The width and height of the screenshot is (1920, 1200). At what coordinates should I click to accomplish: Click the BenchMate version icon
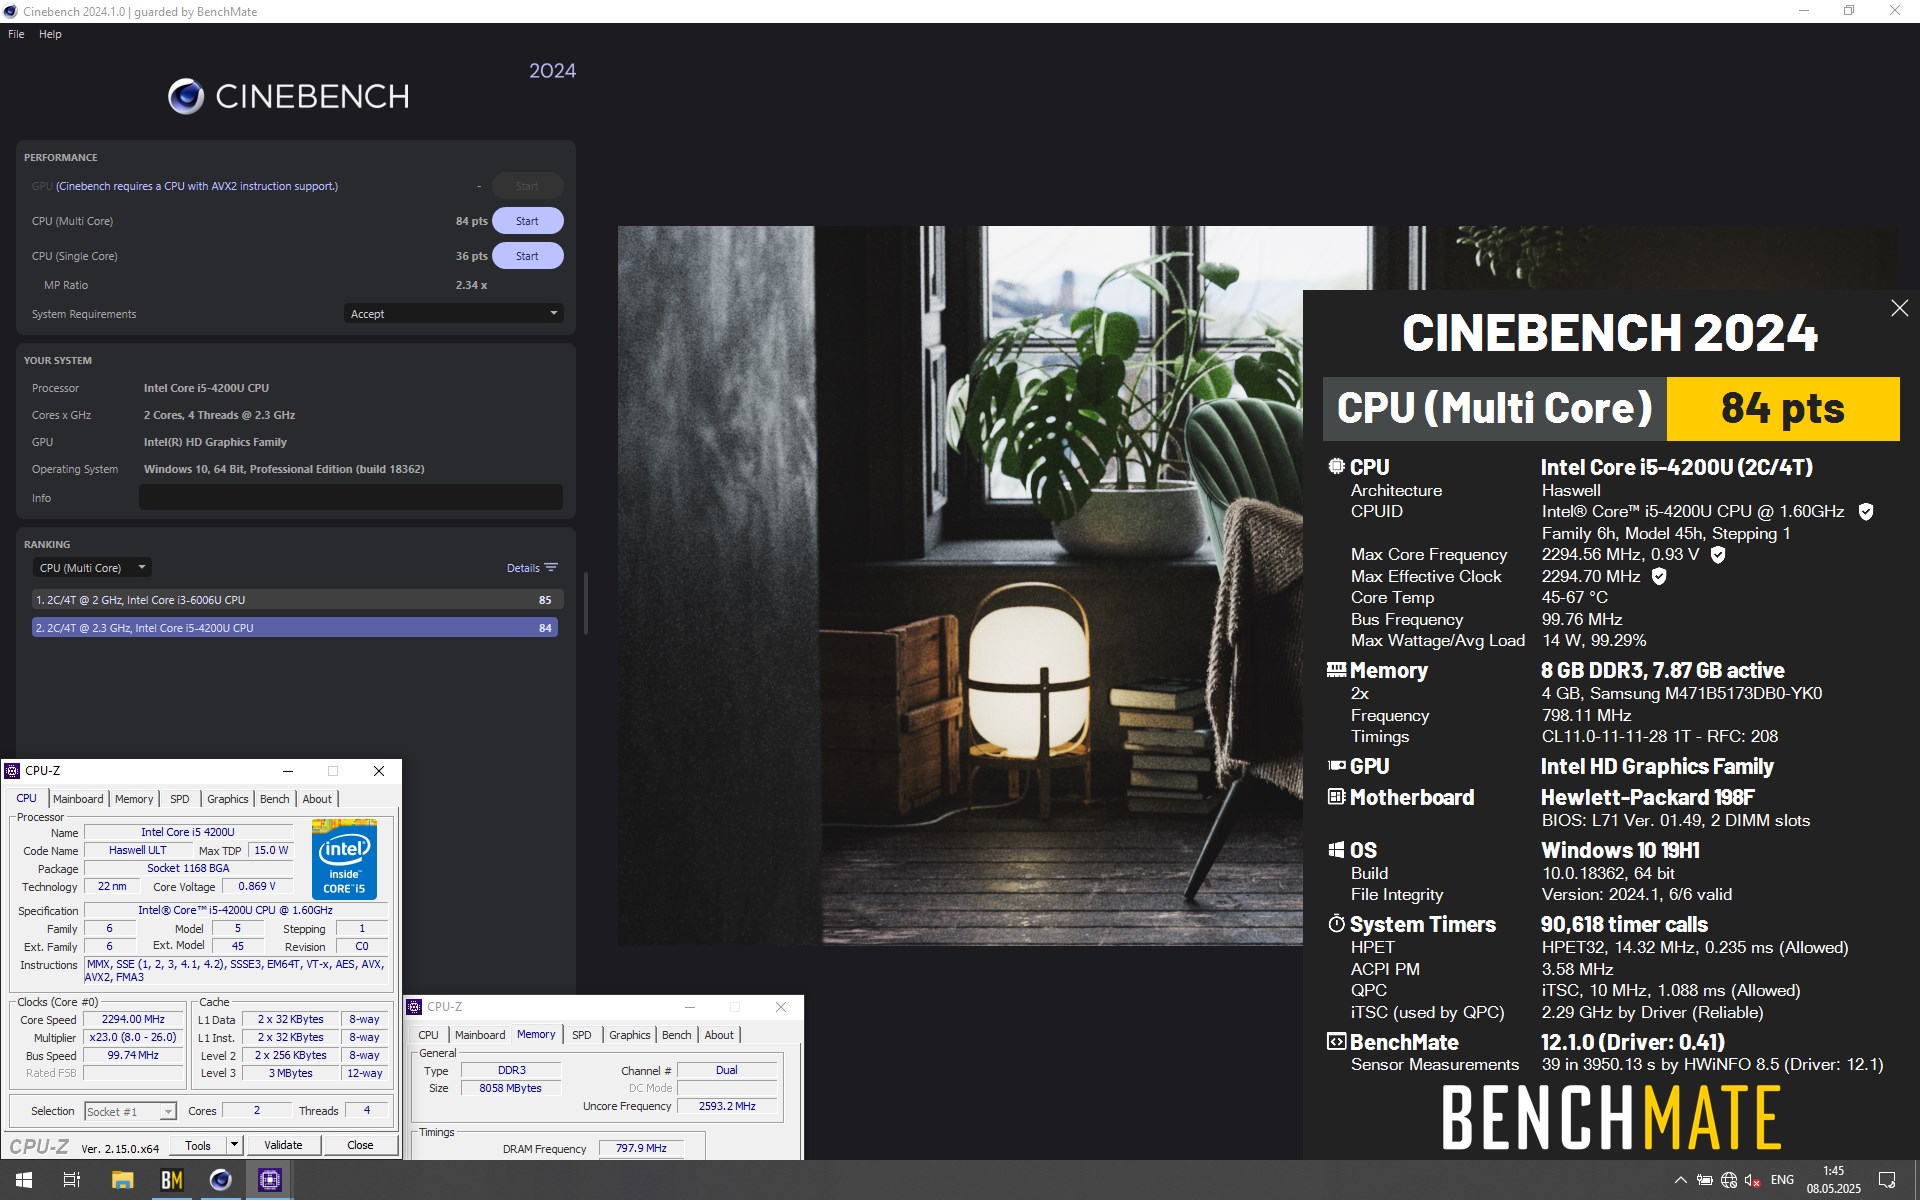pos(1336,1042)
